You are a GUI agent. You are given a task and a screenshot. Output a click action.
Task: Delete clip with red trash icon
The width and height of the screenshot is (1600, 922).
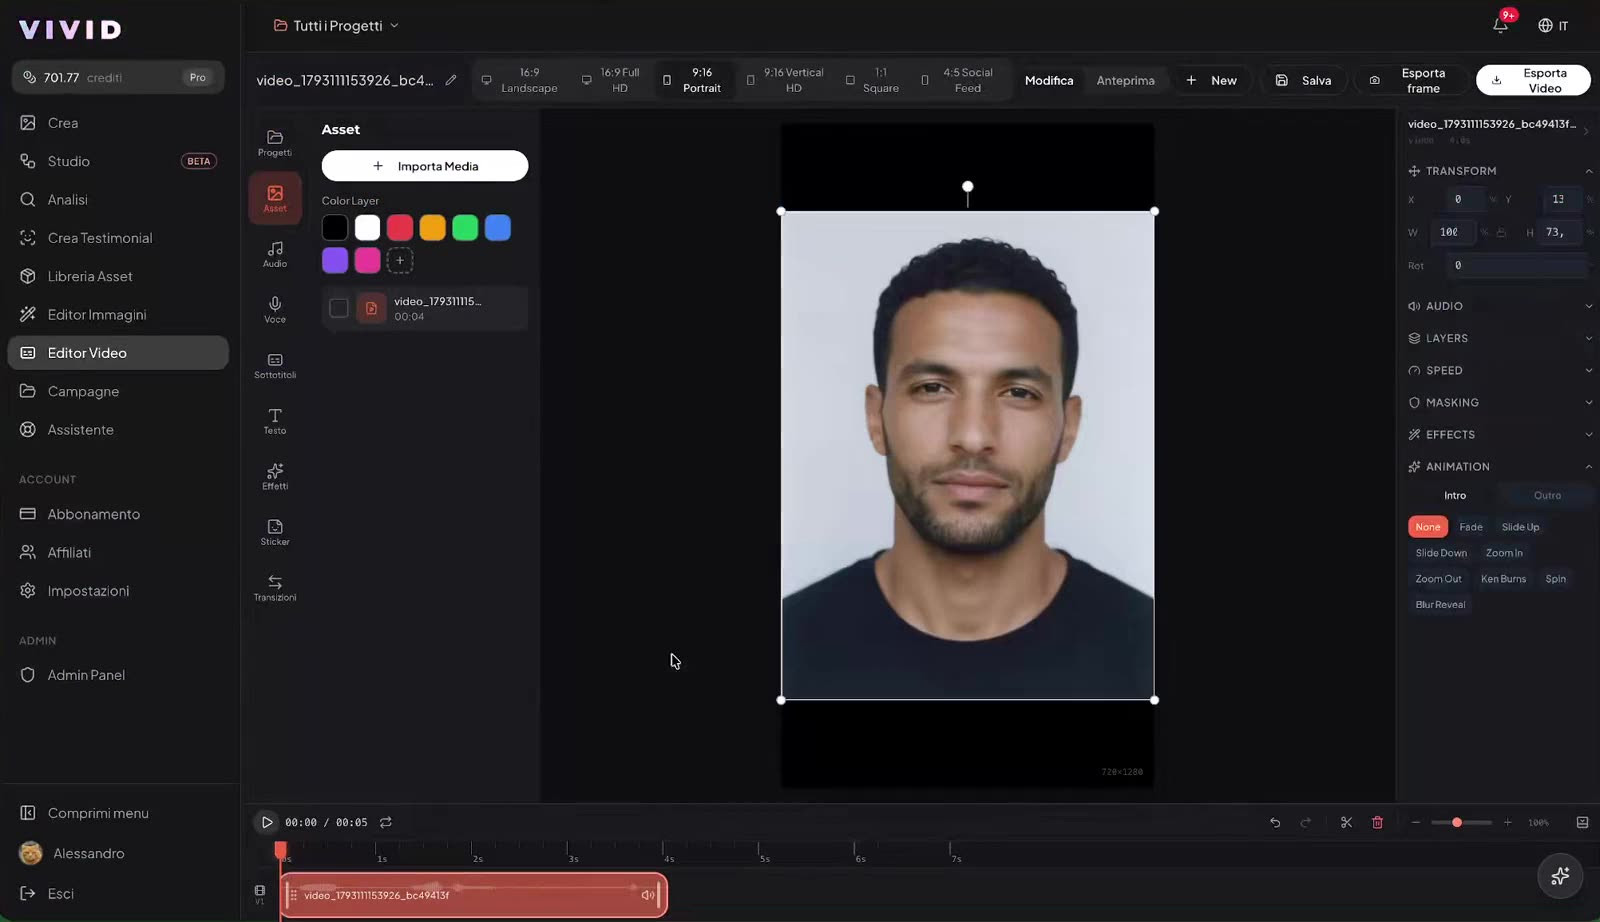[1377, 822]
